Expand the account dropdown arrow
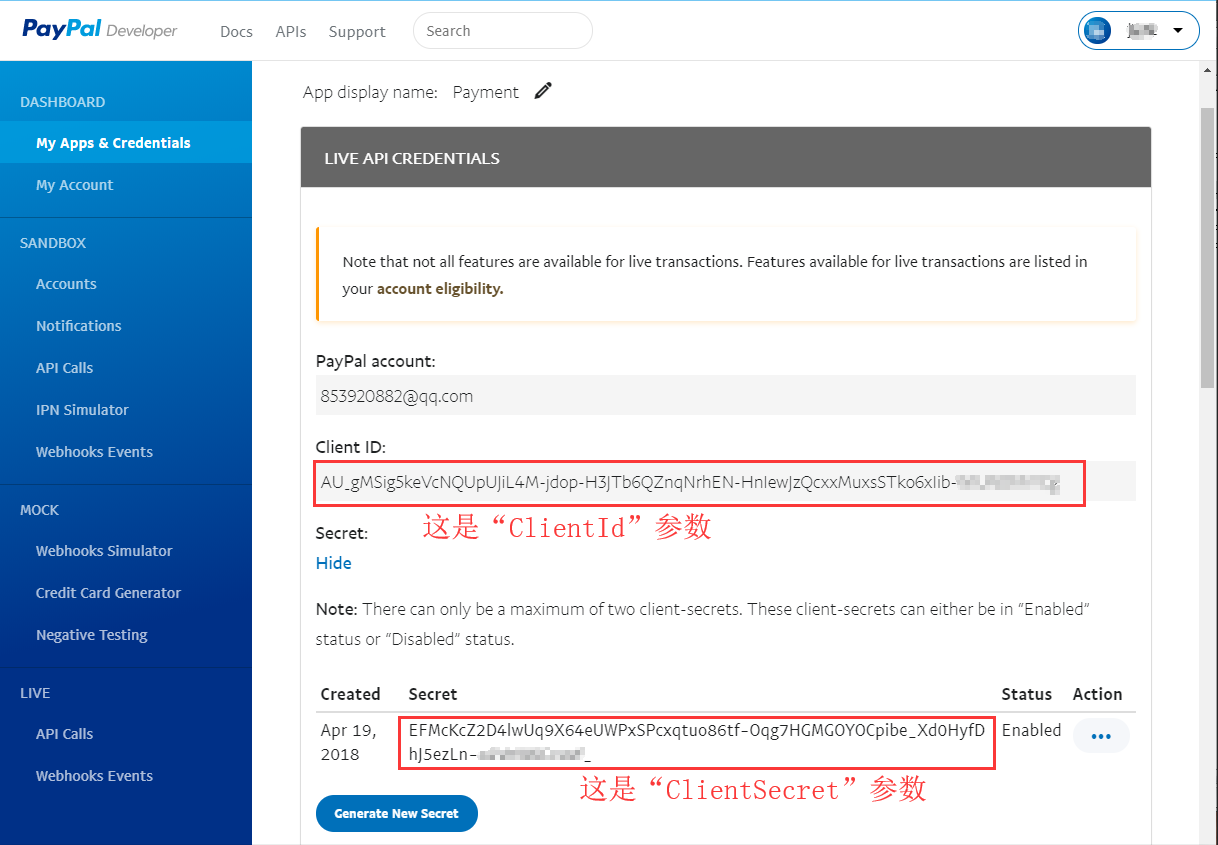 [x=1178, y=30]
